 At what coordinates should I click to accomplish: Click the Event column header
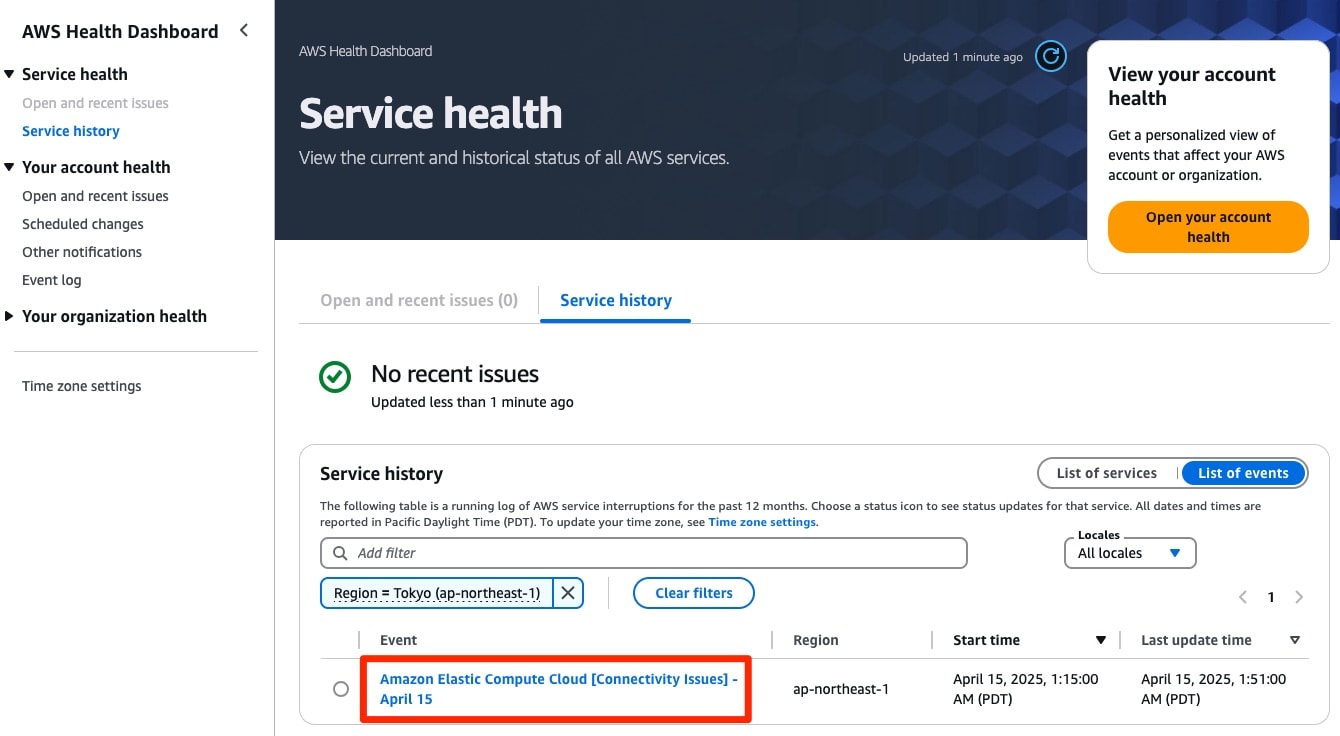tap(399, 640)
